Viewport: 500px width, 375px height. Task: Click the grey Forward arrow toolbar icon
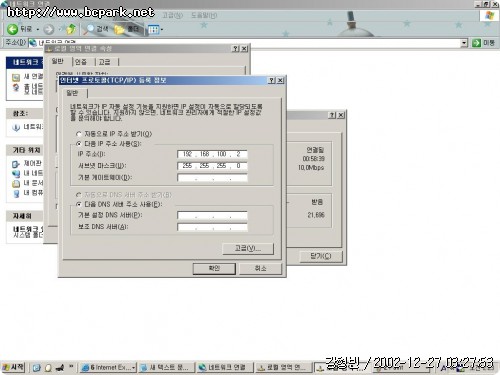49,29
